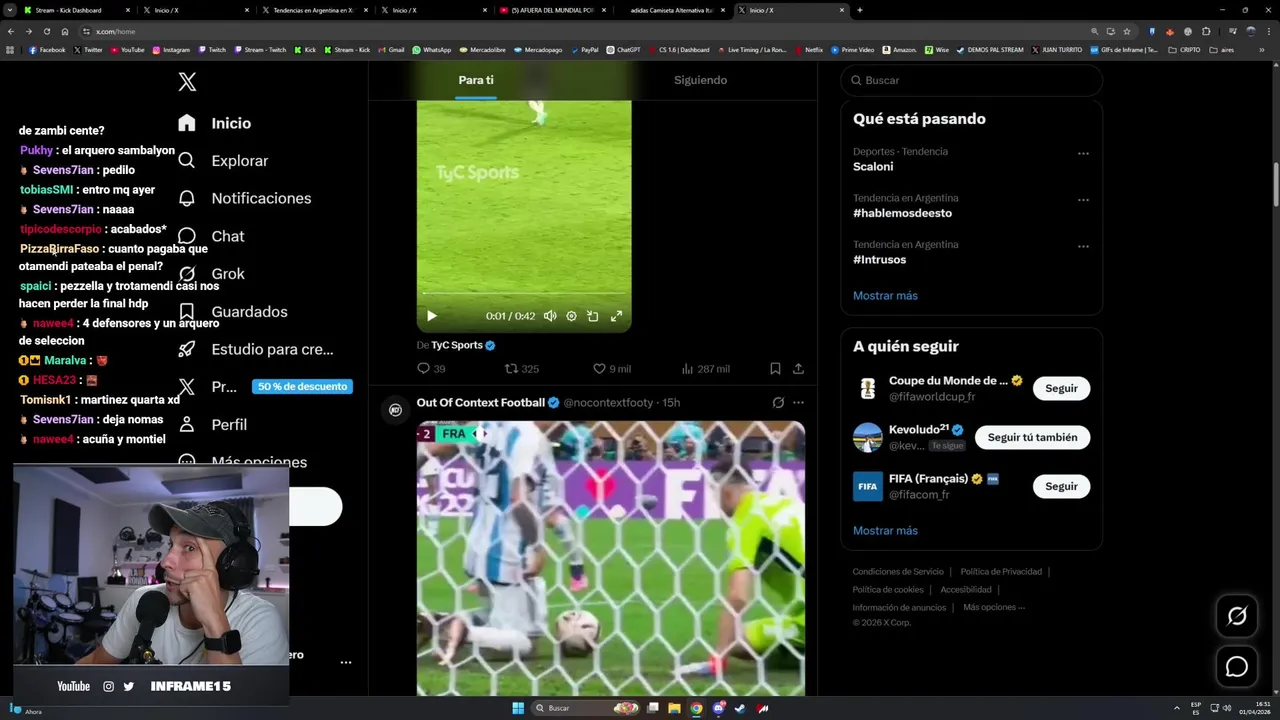This screenshot has width=1280, height=720.
Task: Toggle picture-in-picture on TyC video
Action: [593, 316]
